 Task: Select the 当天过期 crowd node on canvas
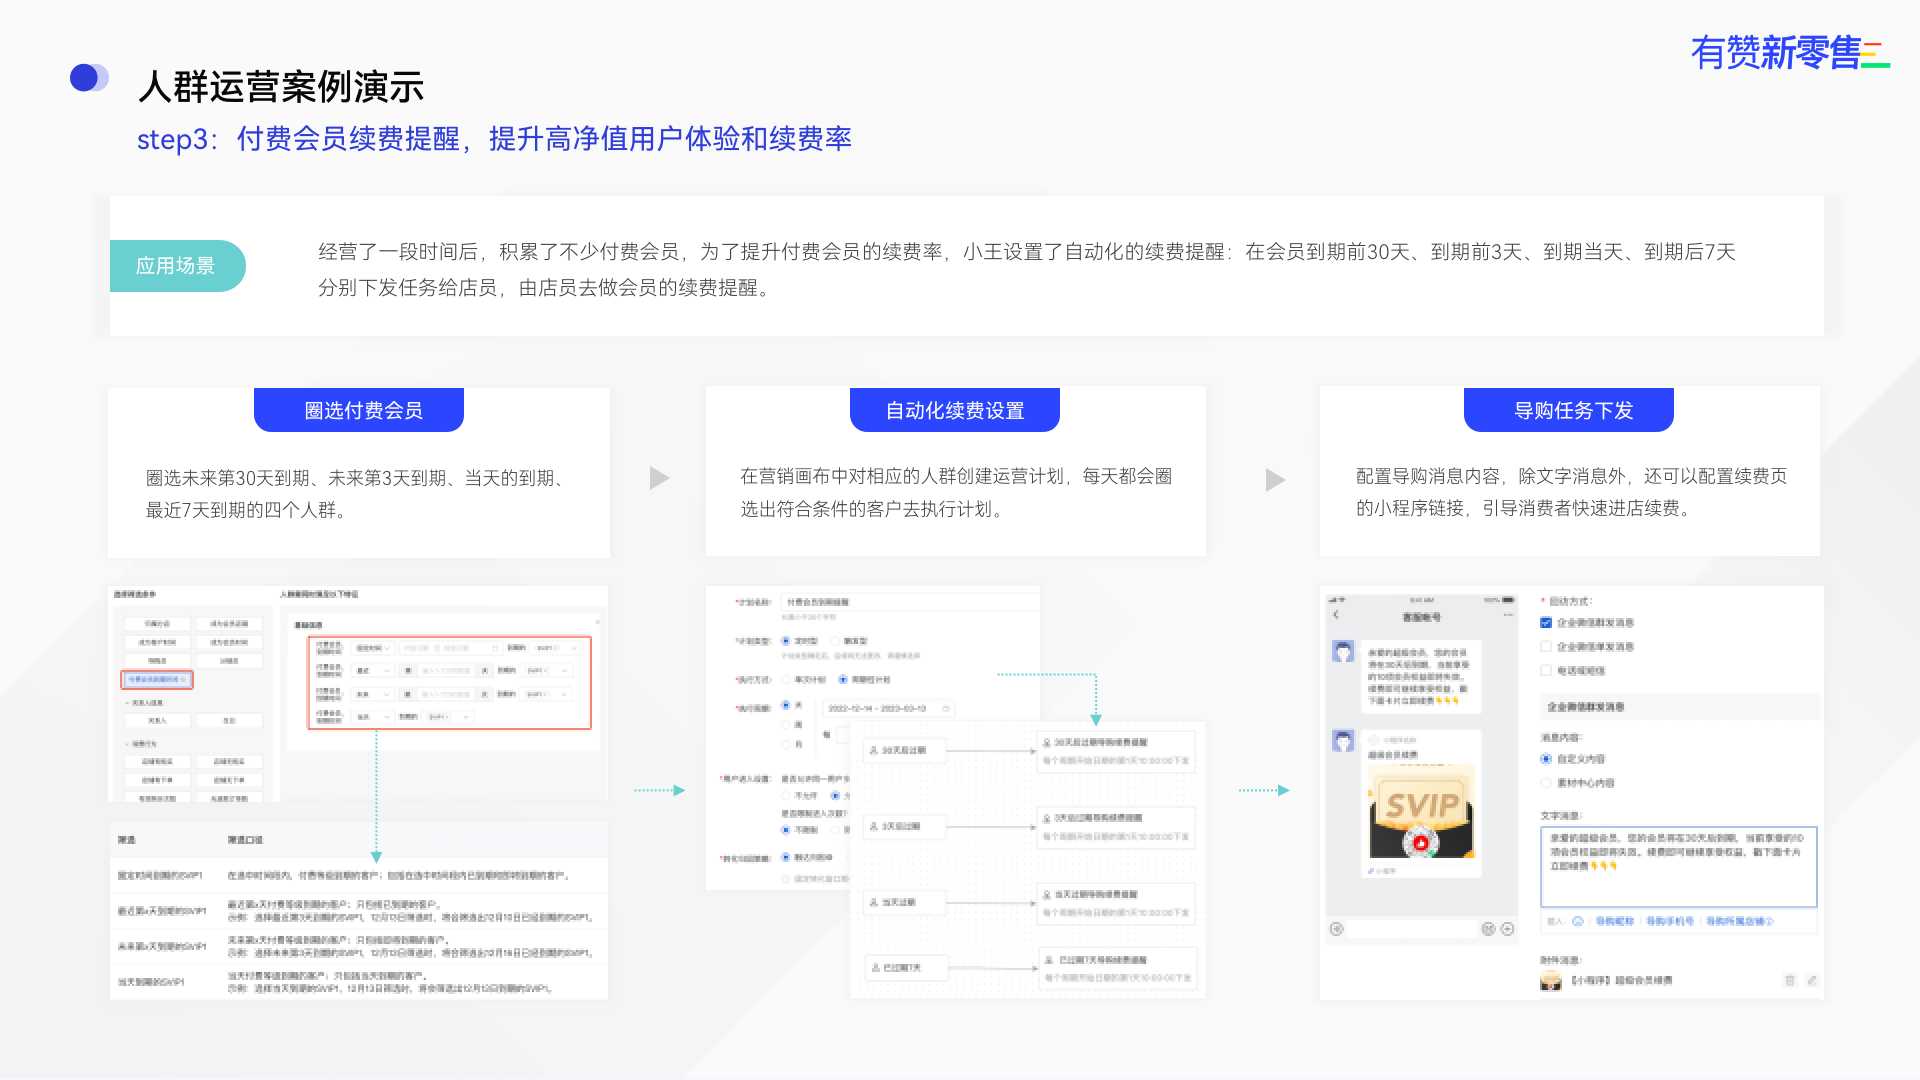pos(904,902)
